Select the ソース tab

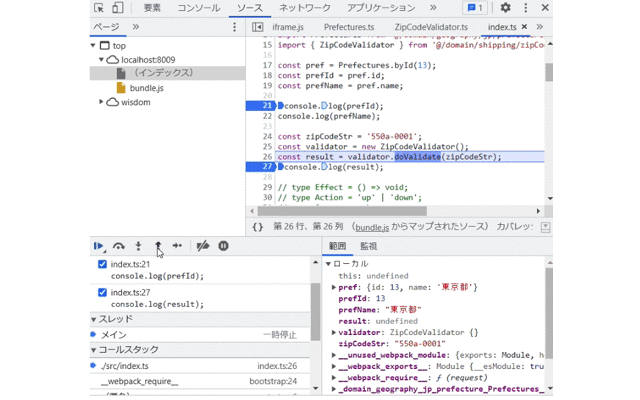click(250, 8)
